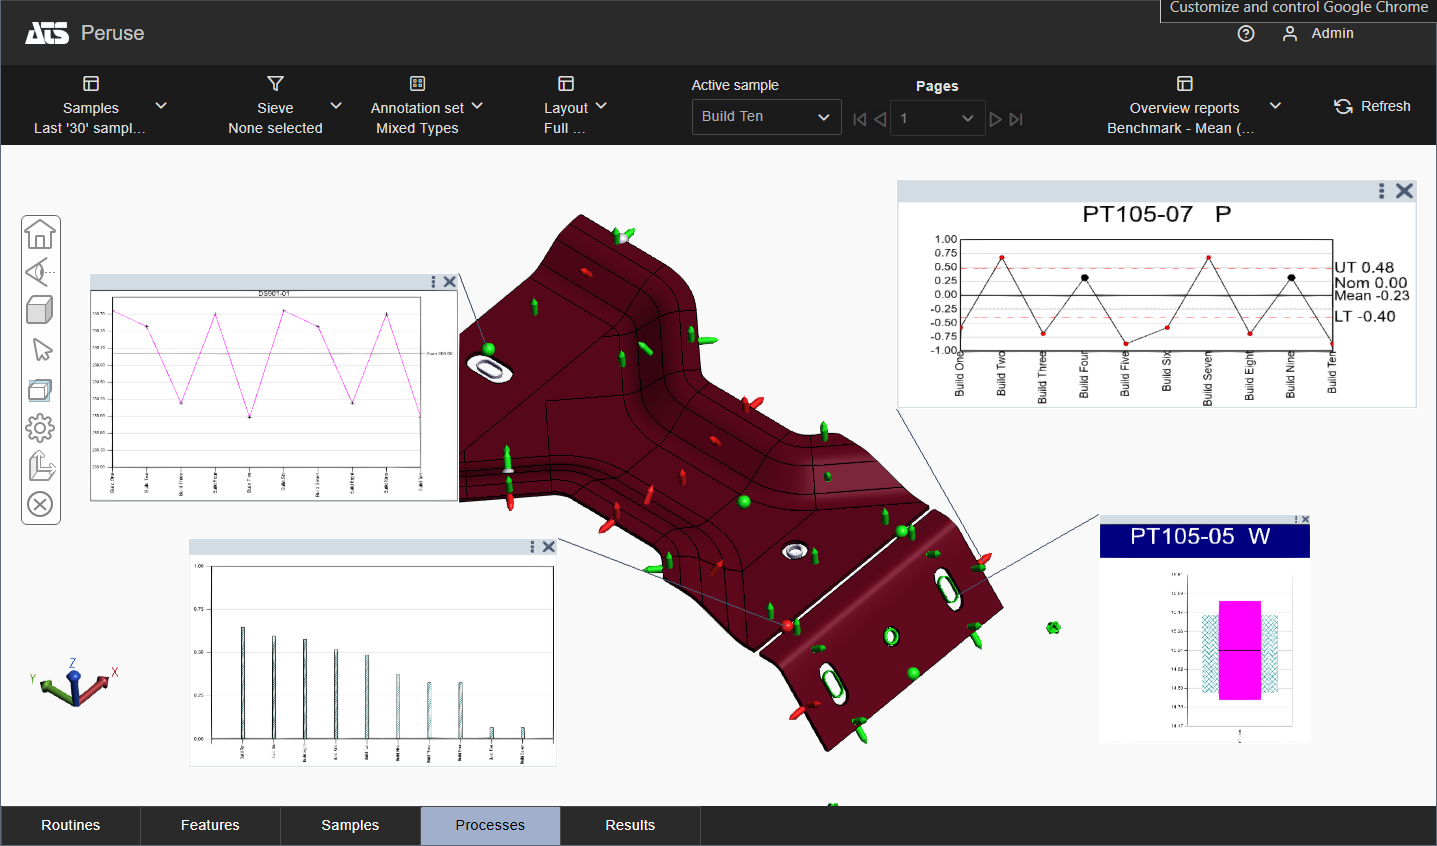1437x846 pixels.
Task: Open the help question mark icon
Action: click(1246, 34)
